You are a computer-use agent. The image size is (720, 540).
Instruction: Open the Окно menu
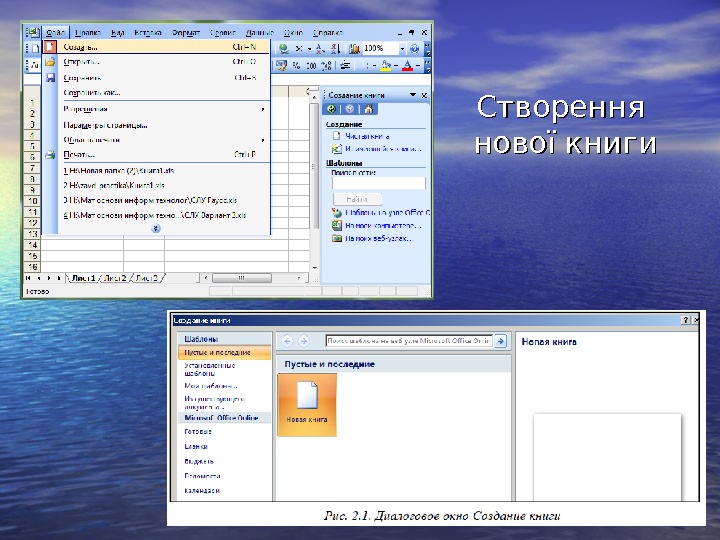click(293, 33)
